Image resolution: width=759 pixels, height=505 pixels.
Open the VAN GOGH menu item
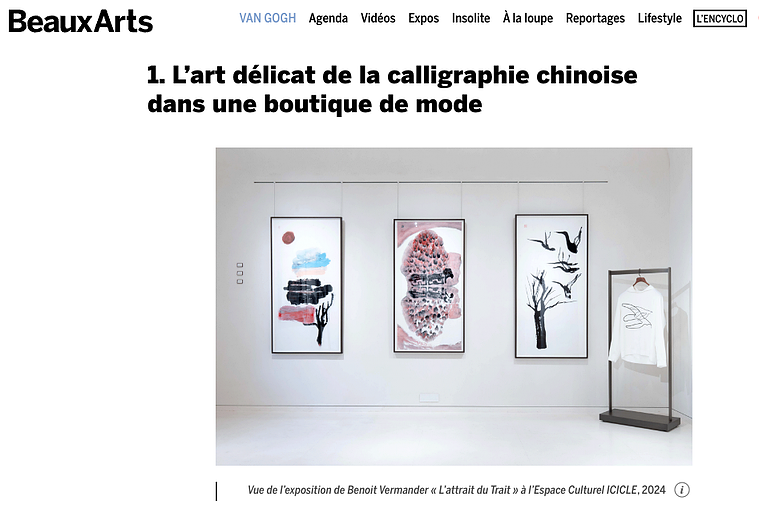point(268,18)
